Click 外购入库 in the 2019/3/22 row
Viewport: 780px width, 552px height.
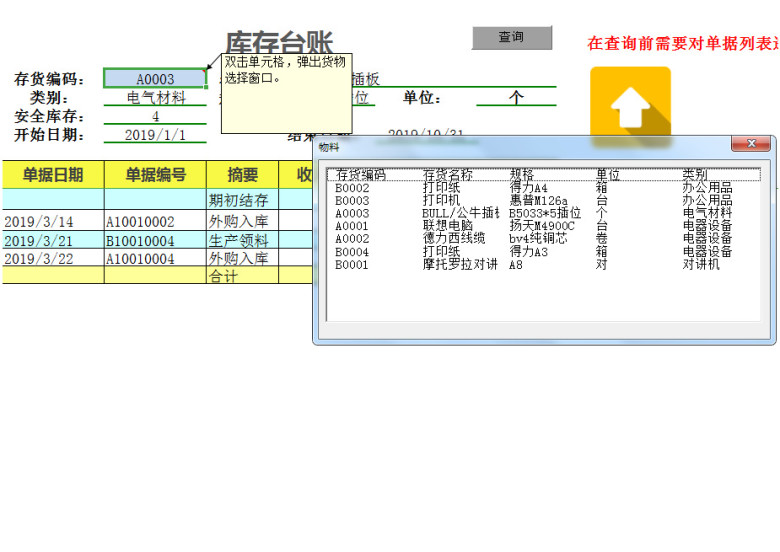click(x=242, y=259)
